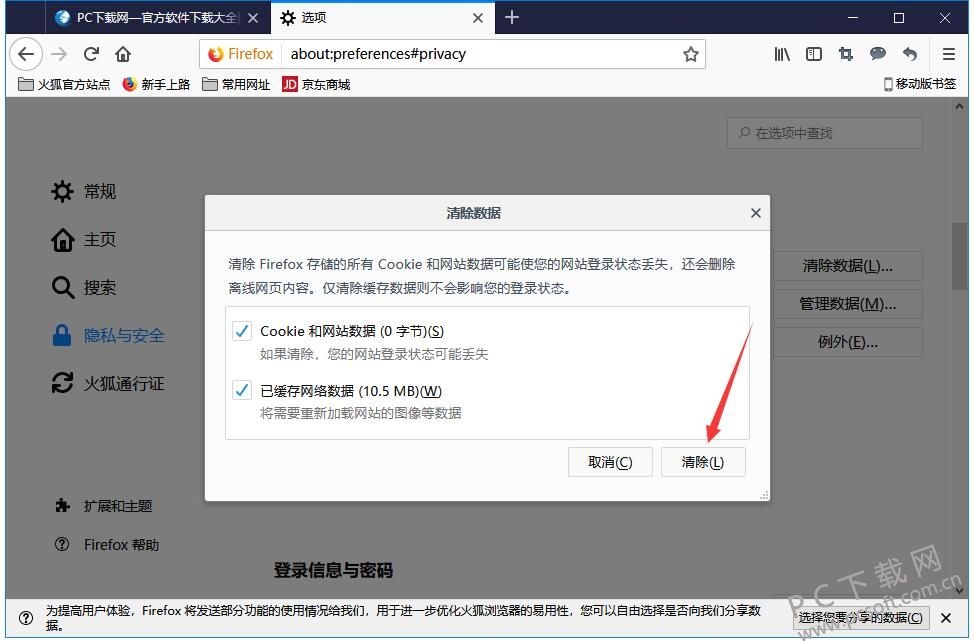Click the Home toolbar icon
Screen dimensions: 974x643
click(123, 54)
